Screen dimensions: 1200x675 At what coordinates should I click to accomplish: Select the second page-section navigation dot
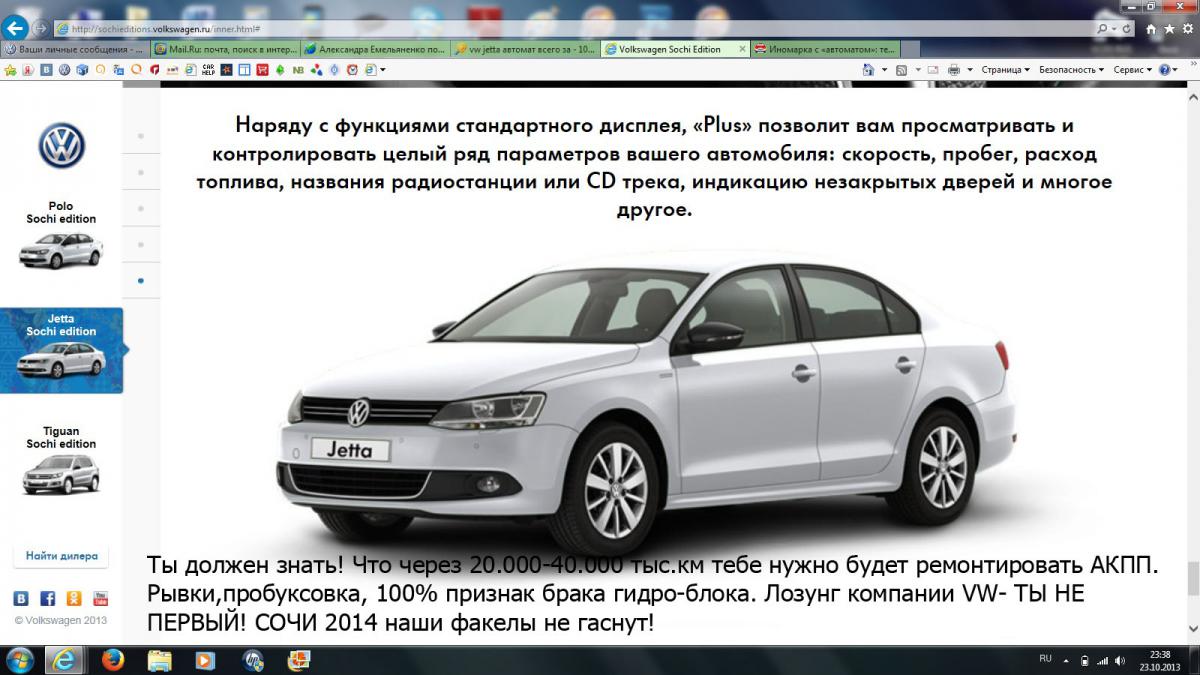141,172
